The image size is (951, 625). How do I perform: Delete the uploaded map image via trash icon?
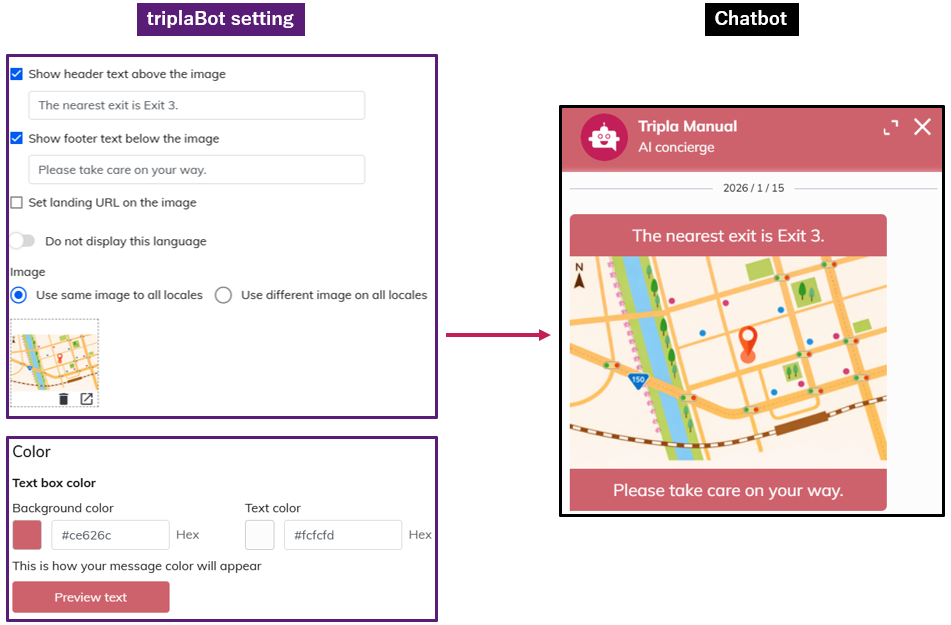click(x=64, y=399)
